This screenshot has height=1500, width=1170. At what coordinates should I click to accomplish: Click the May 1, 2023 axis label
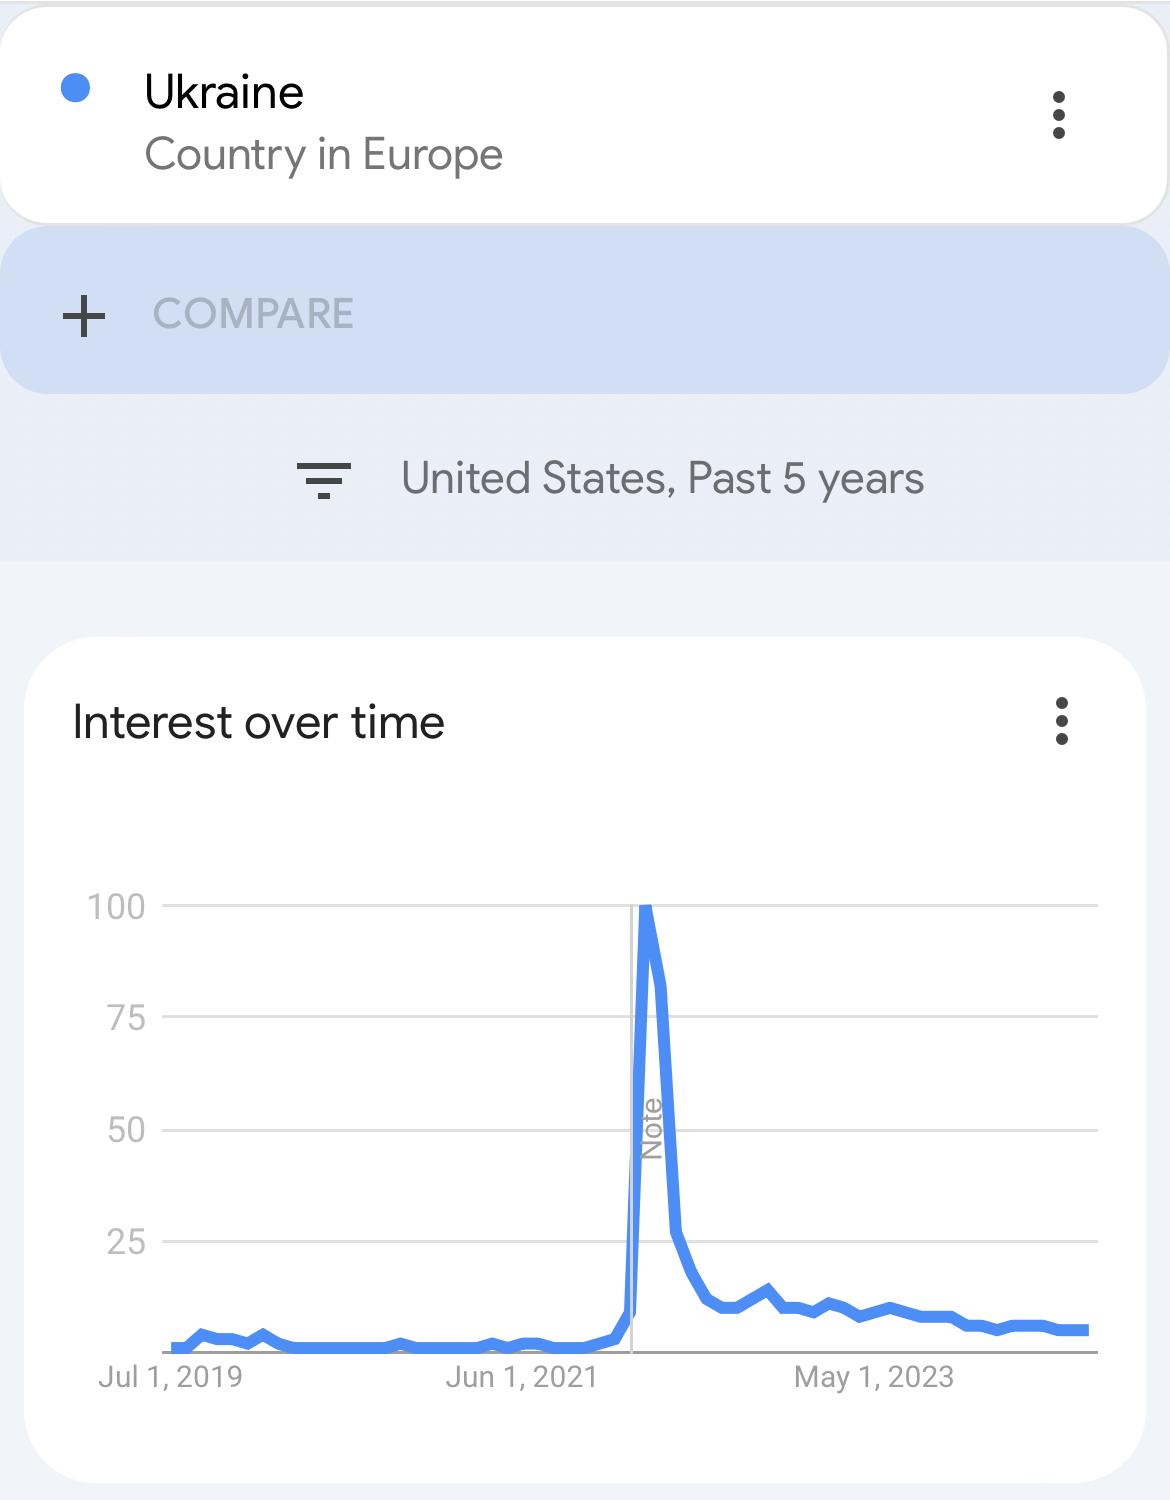874,1377
